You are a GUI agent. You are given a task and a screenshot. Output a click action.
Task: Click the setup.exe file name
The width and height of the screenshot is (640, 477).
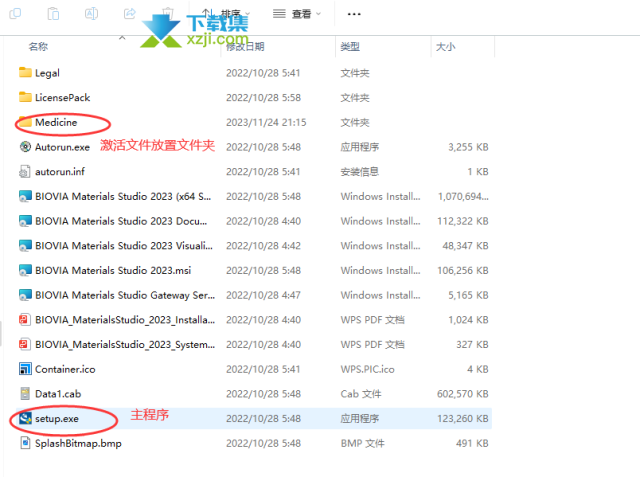coord(57,419)
